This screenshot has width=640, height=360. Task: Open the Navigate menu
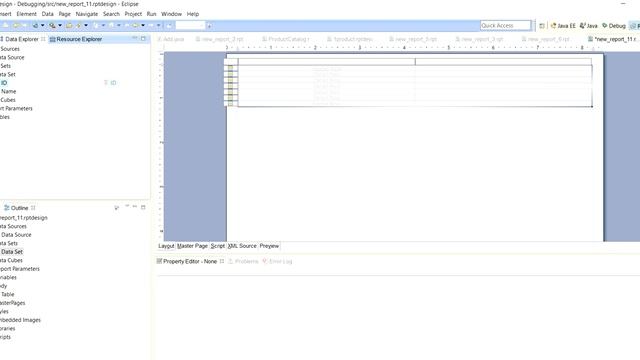pyautogui.click(x=87, y=14)
